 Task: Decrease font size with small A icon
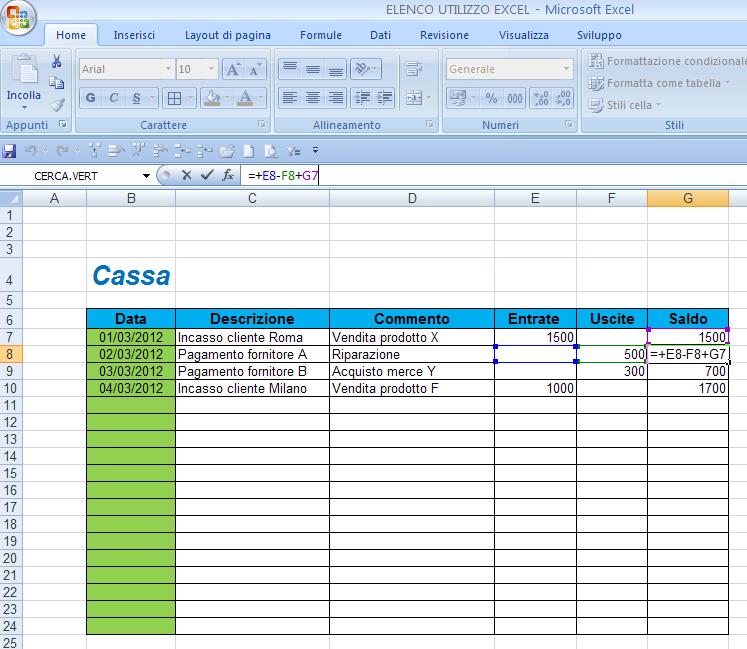pos(255,70)
